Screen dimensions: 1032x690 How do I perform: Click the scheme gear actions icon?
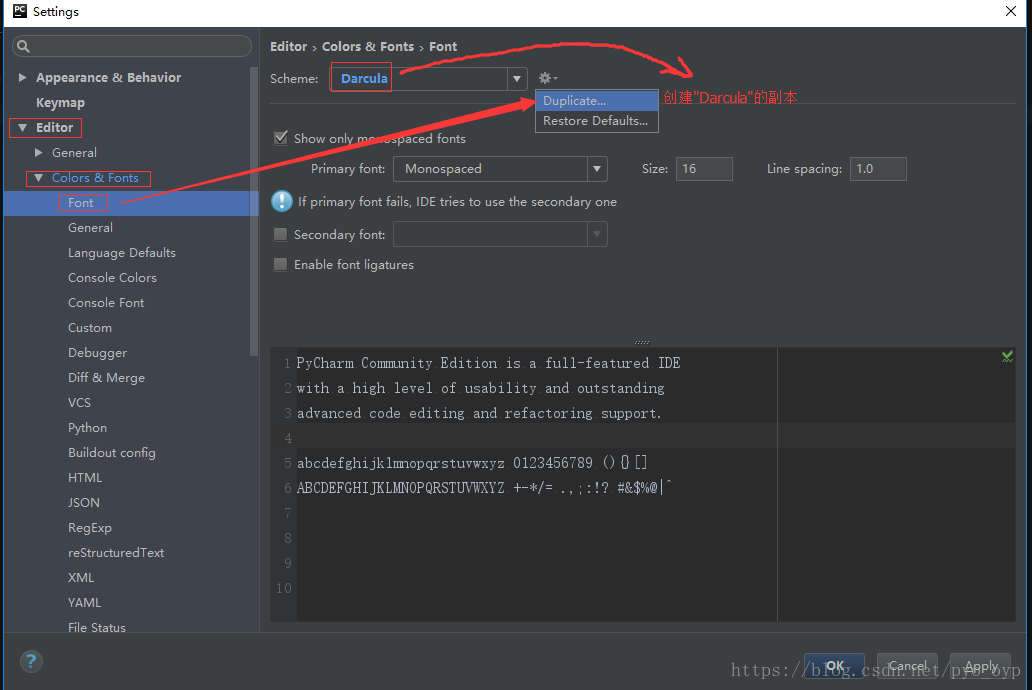pos(548,78)
